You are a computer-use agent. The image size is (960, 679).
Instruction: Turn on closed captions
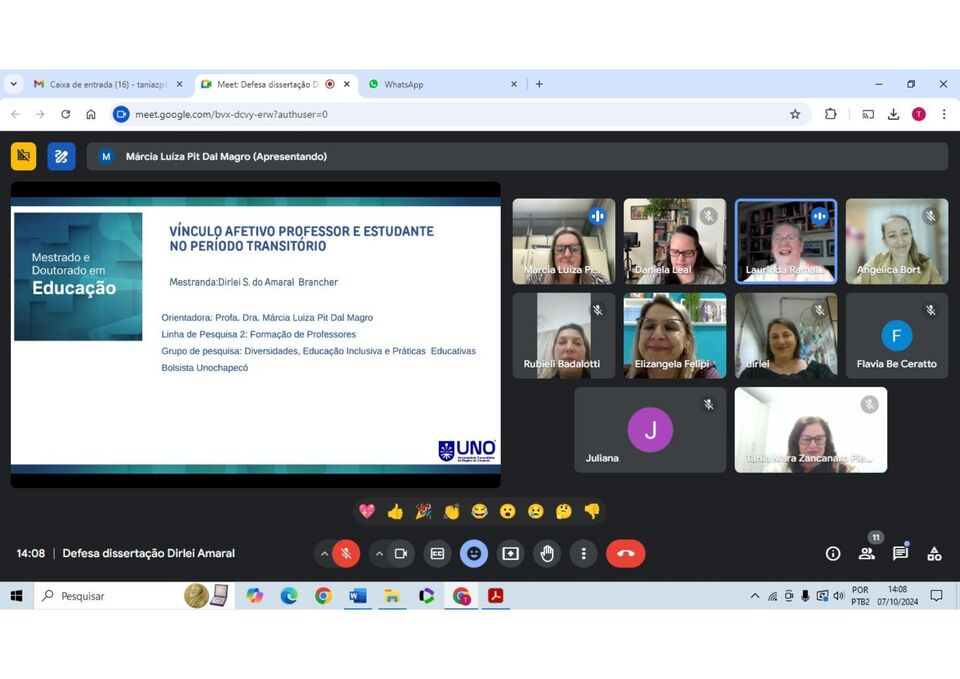tap(437, 553)
